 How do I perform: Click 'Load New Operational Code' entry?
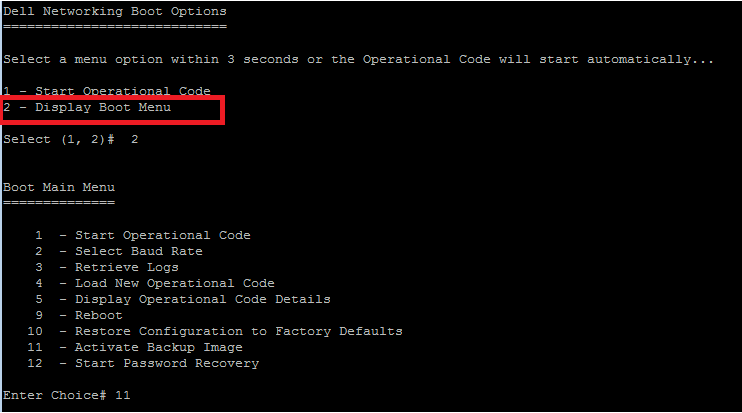[x=175, y=283]
